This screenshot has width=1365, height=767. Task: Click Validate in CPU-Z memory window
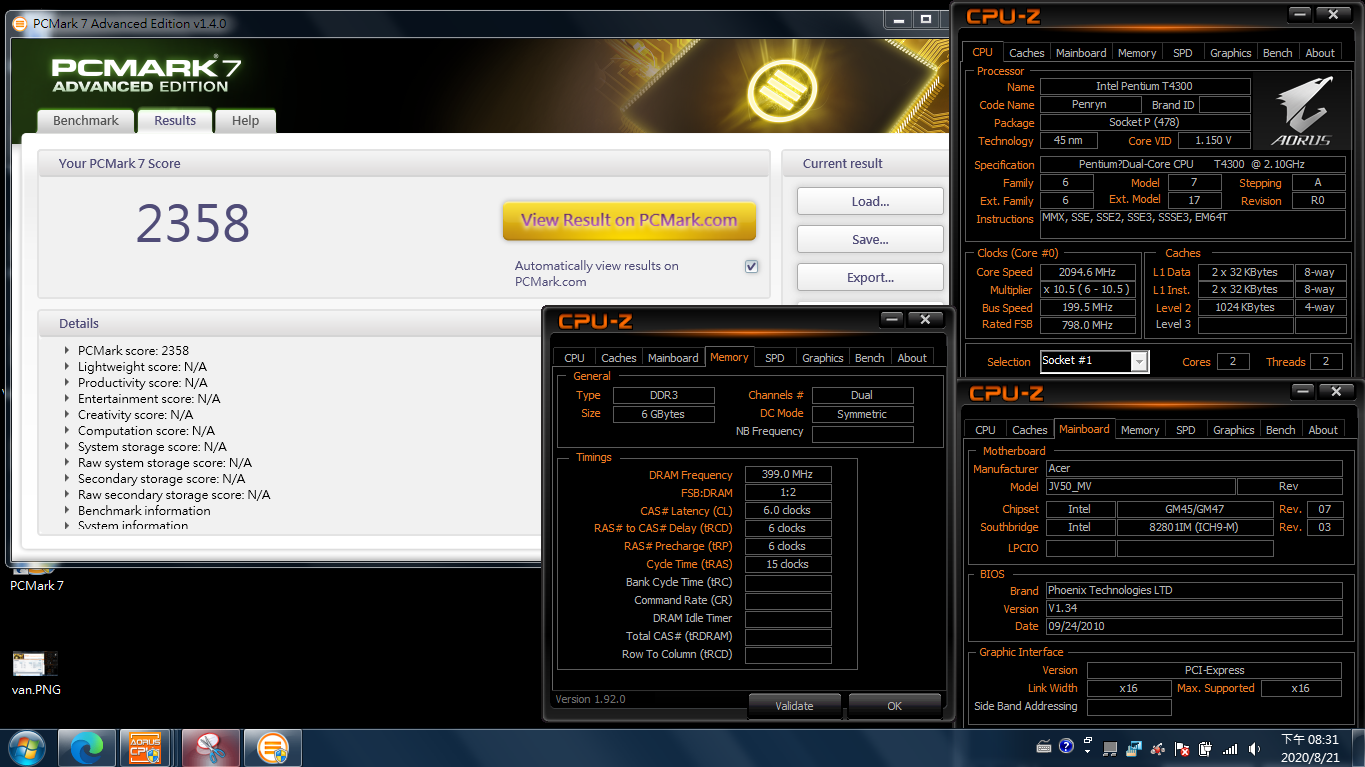794,706
